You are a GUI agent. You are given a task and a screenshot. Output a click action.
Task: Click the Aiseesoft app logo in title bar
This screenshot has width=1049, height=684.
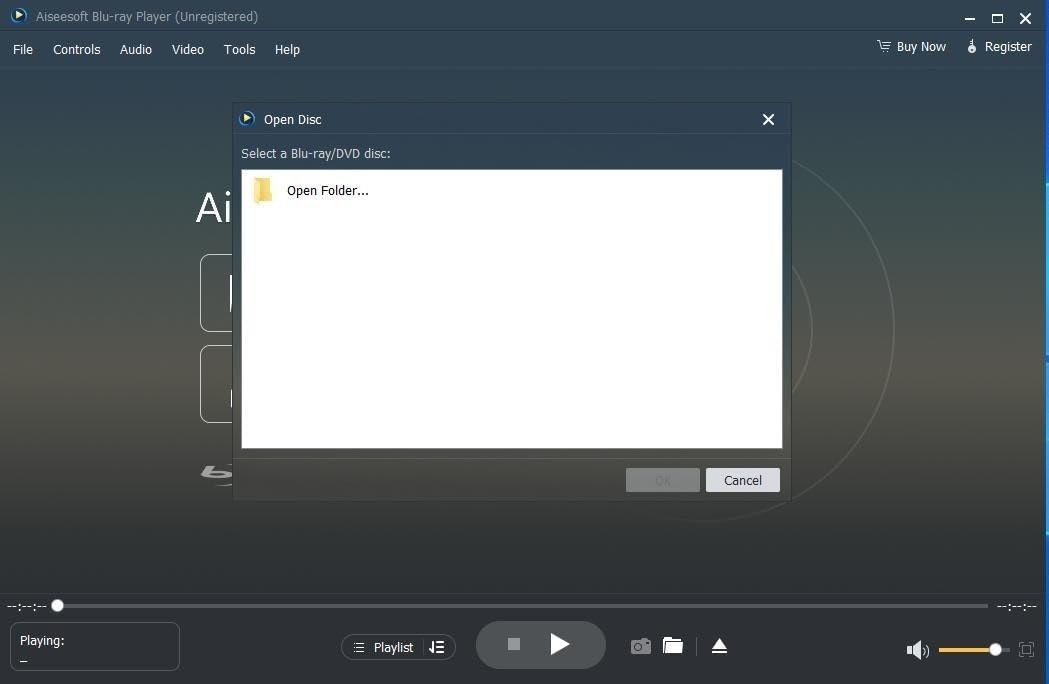[19, 15]
